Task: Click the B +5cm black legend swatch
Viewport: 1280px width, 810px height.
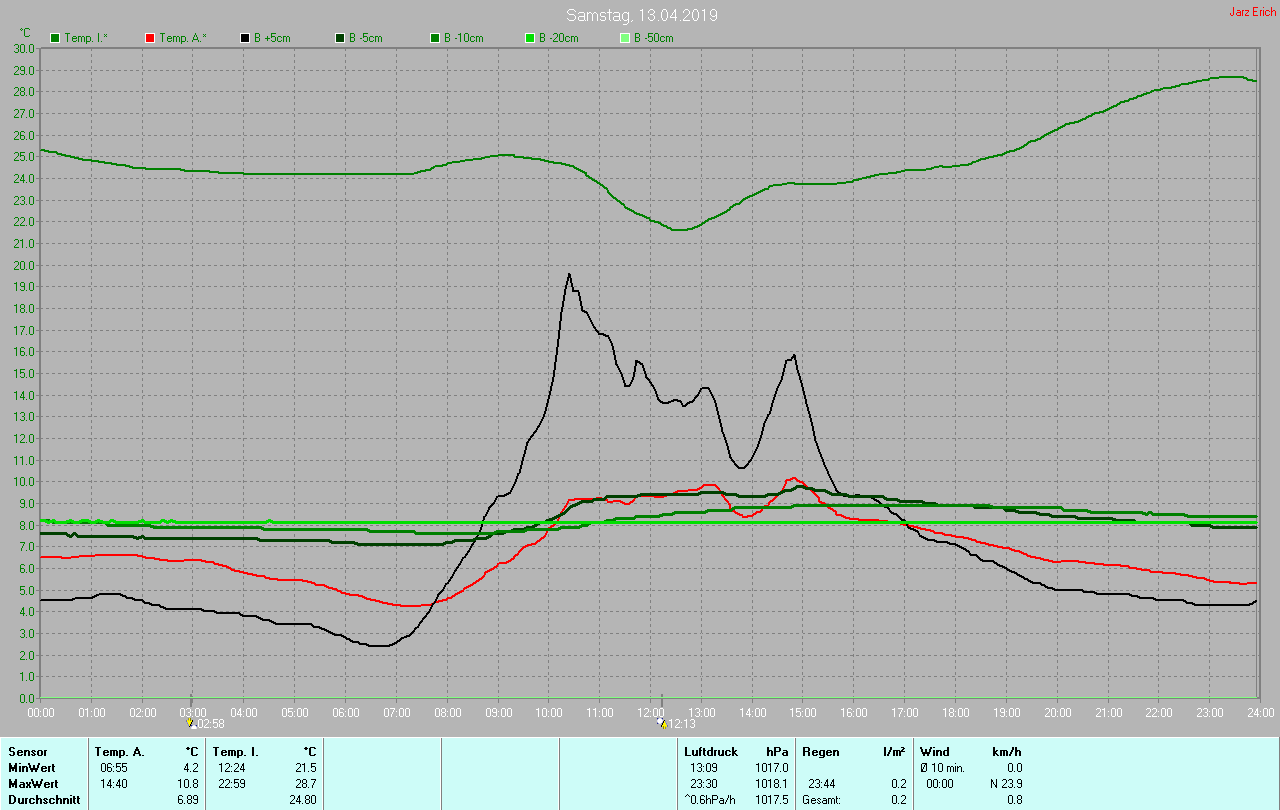Action: 245,38
